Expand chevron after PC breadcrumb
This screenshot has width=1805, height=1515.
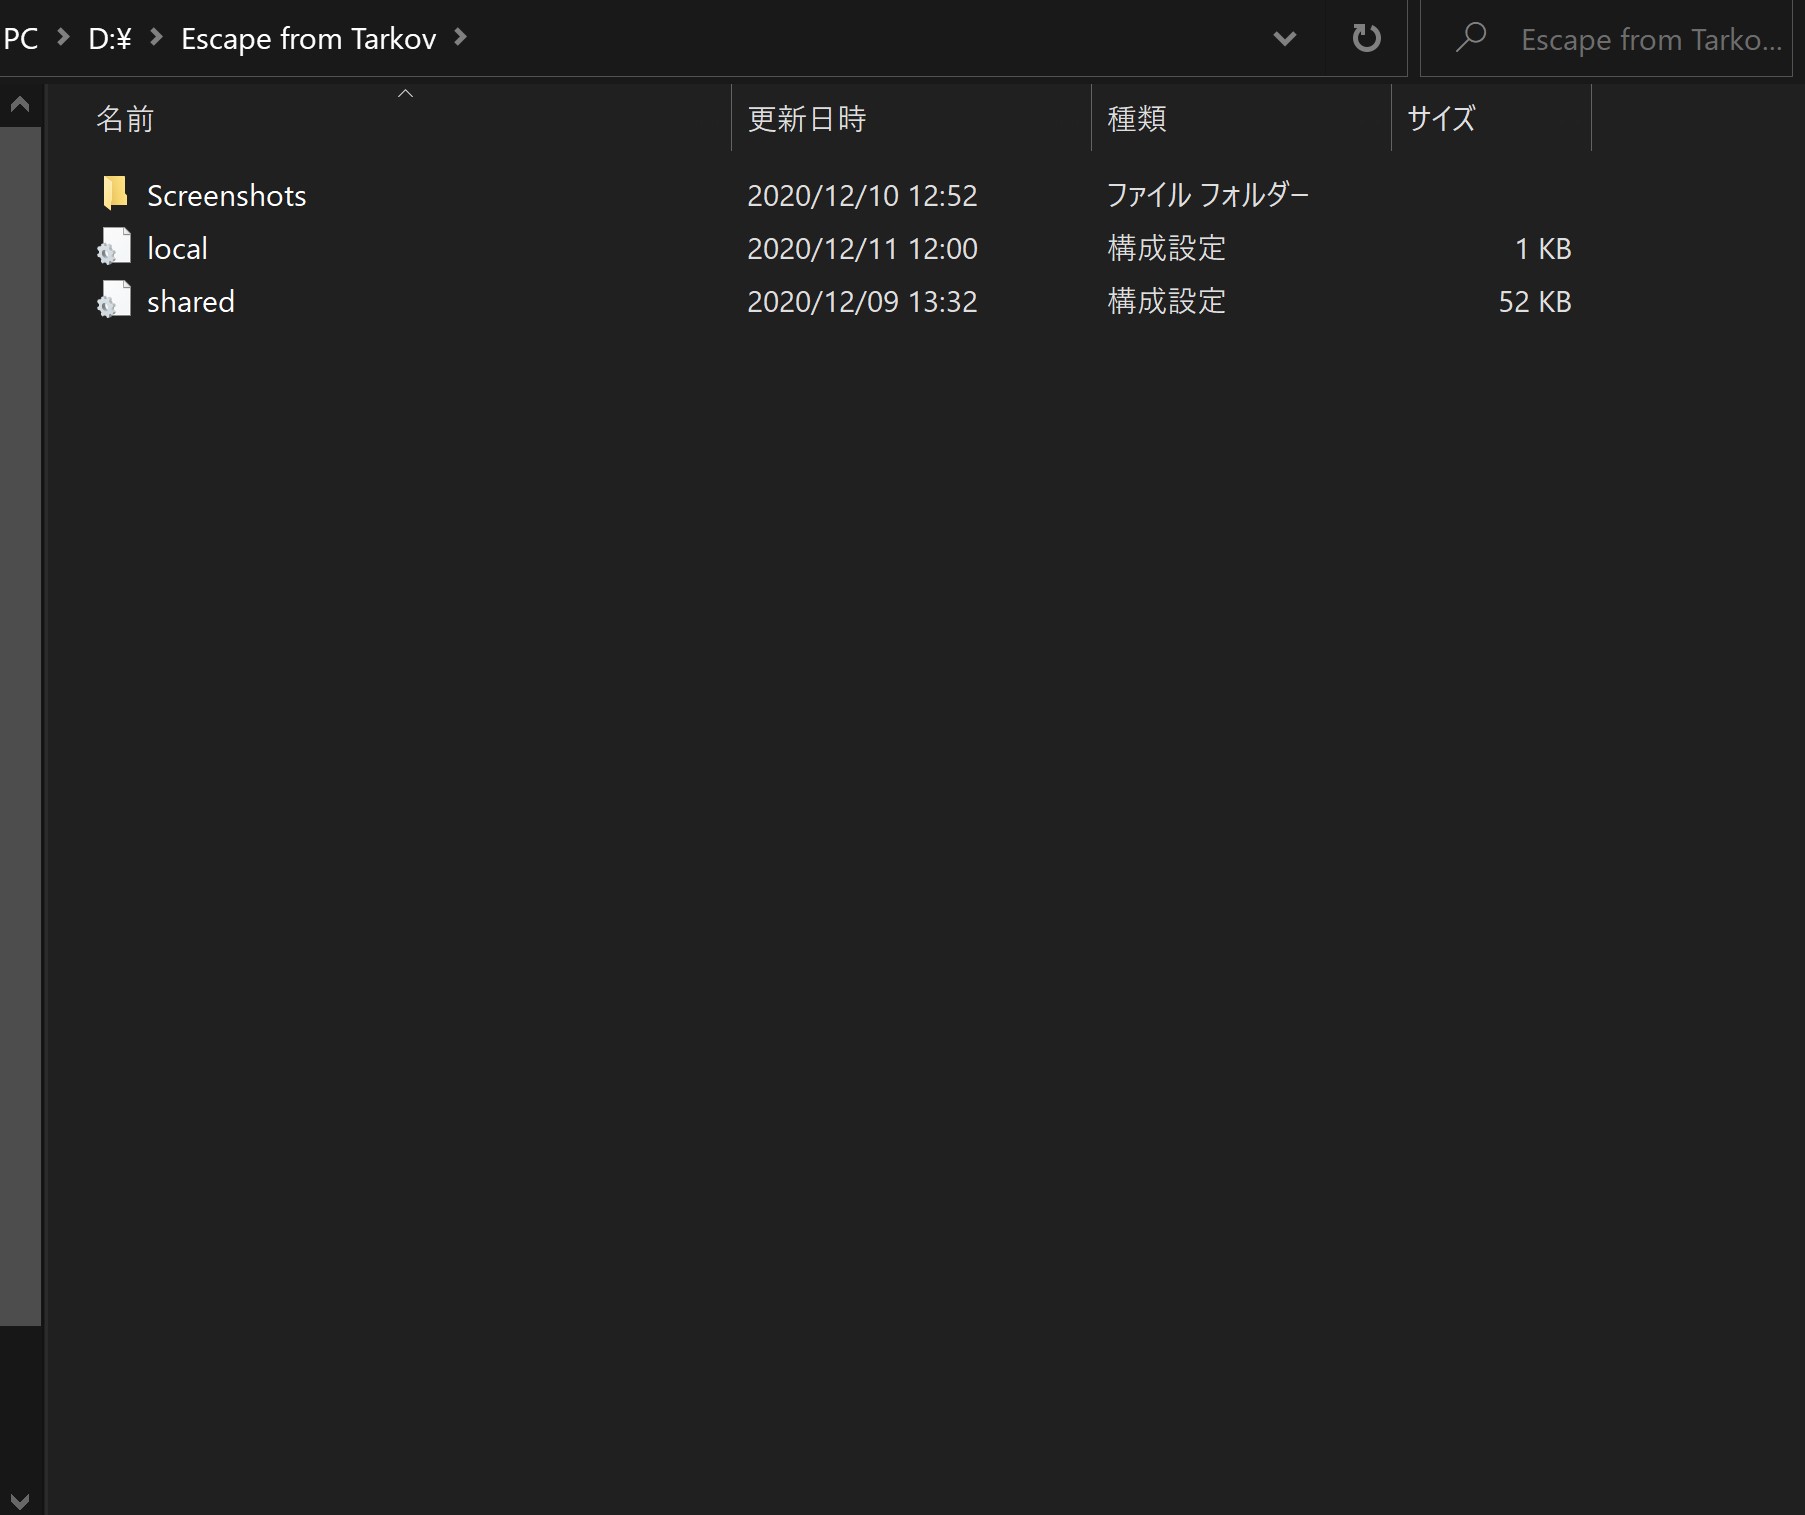click(x=63, y=37)
